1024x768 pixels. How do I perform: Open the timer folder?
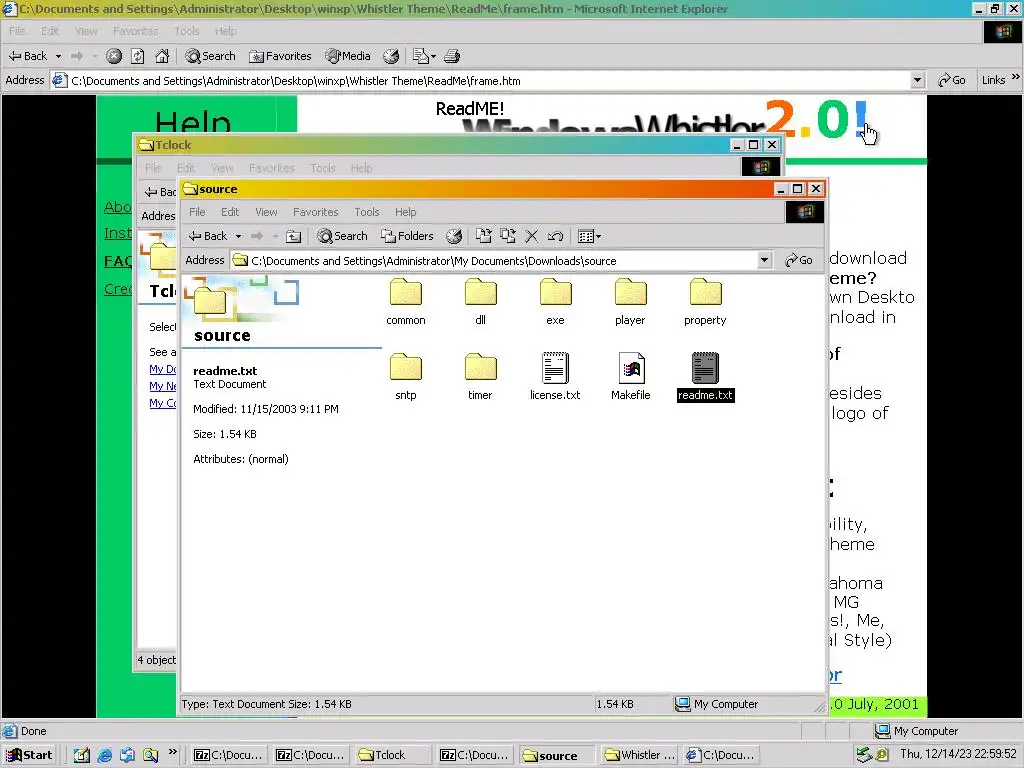coord(481,376)
